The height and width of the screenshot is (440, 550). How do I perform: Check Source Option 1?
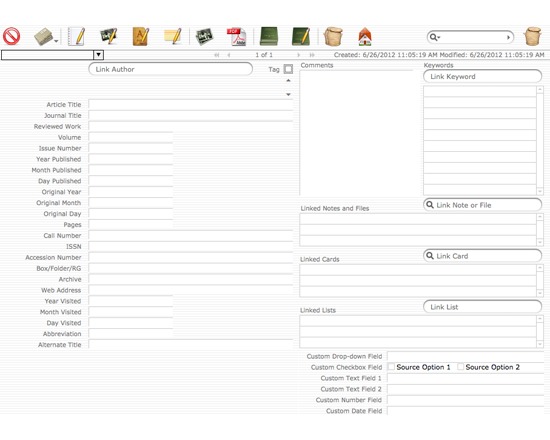click(391, 367)
